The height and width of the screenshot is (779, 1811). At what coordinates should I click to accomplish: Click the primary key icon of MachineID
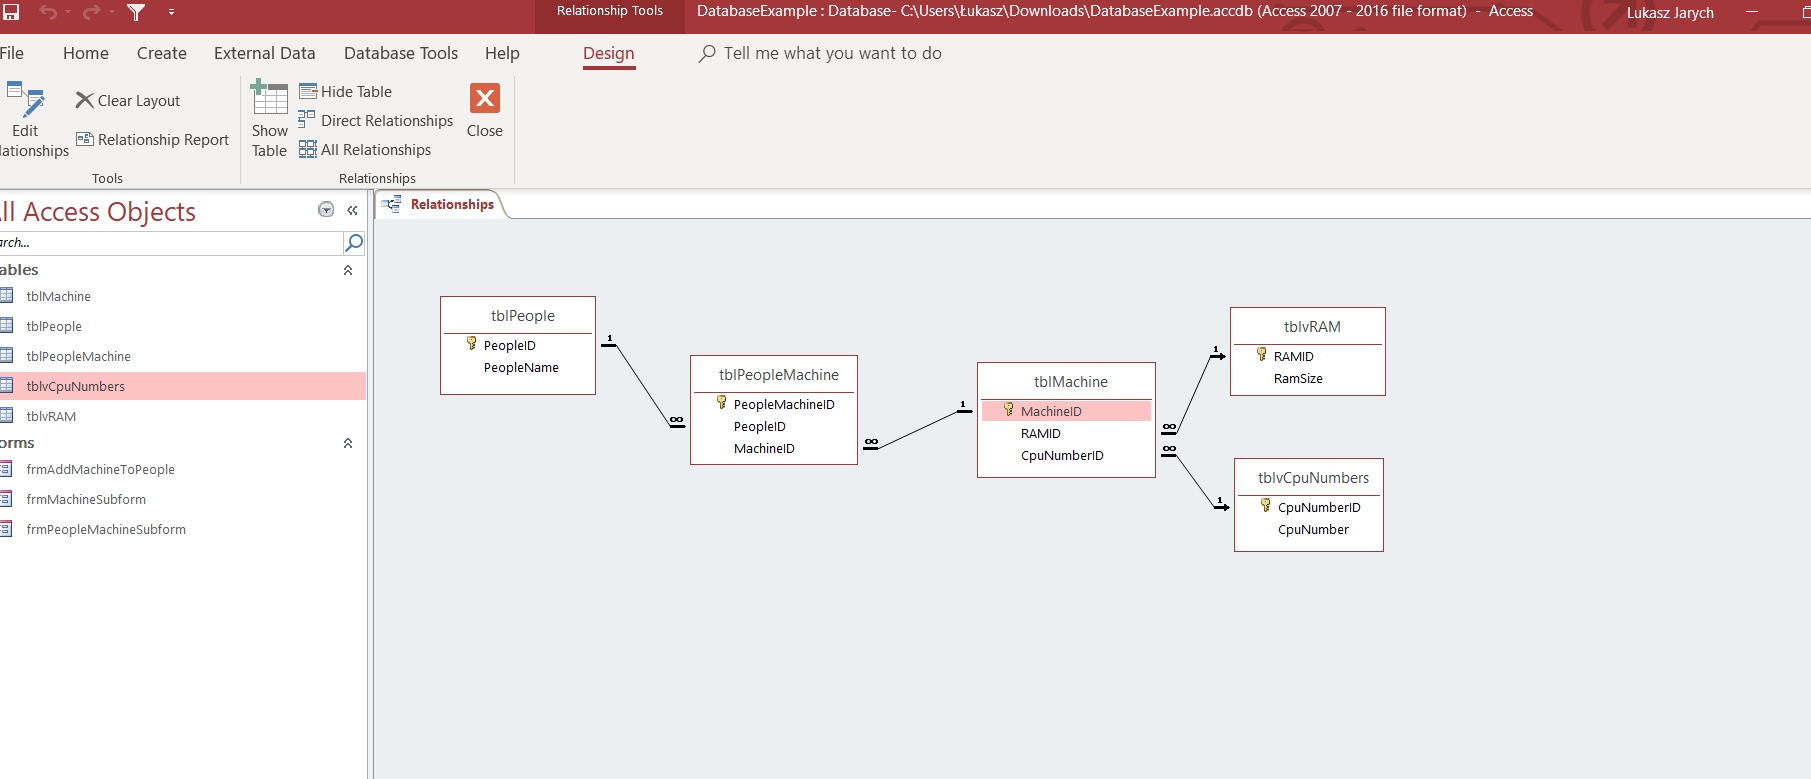[x=1009, y=410]
